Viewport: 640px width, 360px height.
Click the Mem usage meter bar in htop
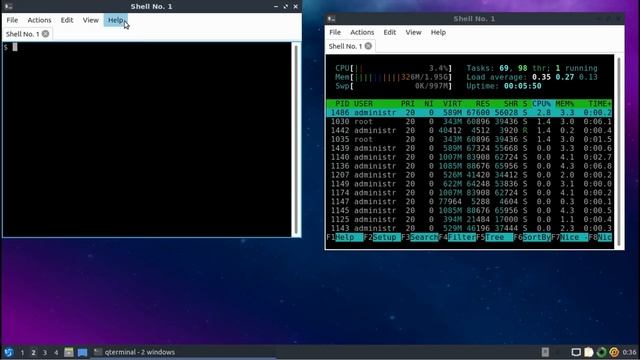coord(394,77)
